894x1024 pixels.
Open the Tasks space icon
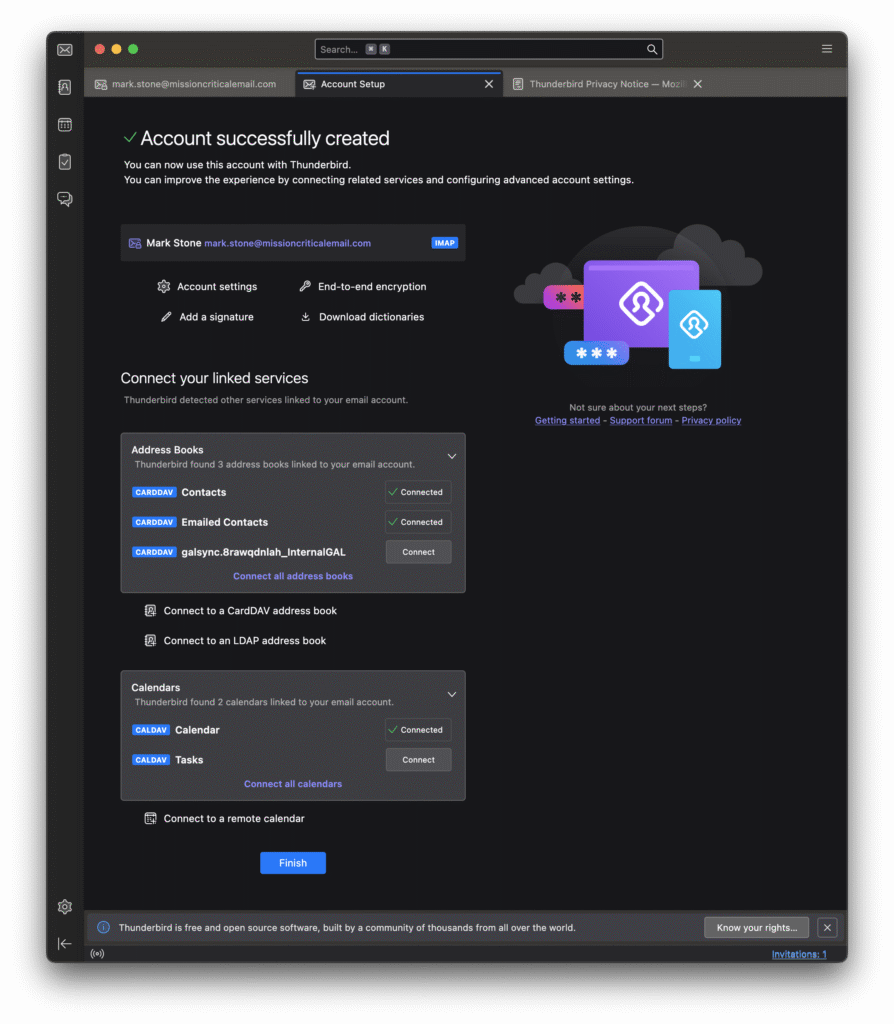65,161
